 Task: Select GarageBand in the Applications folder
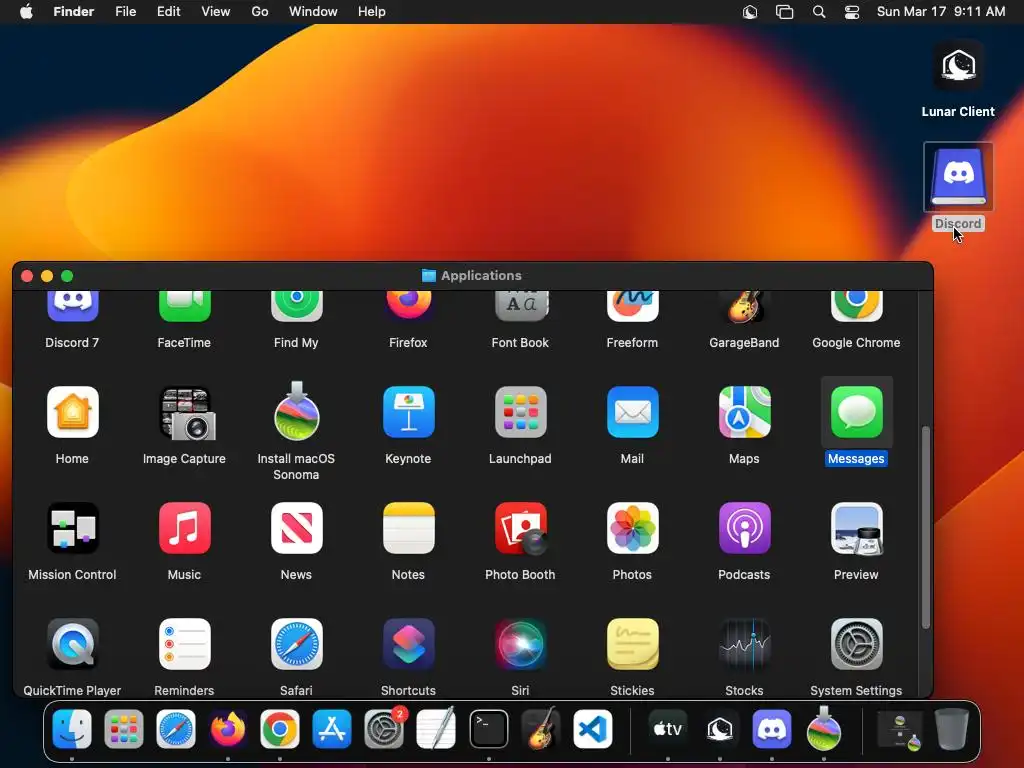coord(744,308)
